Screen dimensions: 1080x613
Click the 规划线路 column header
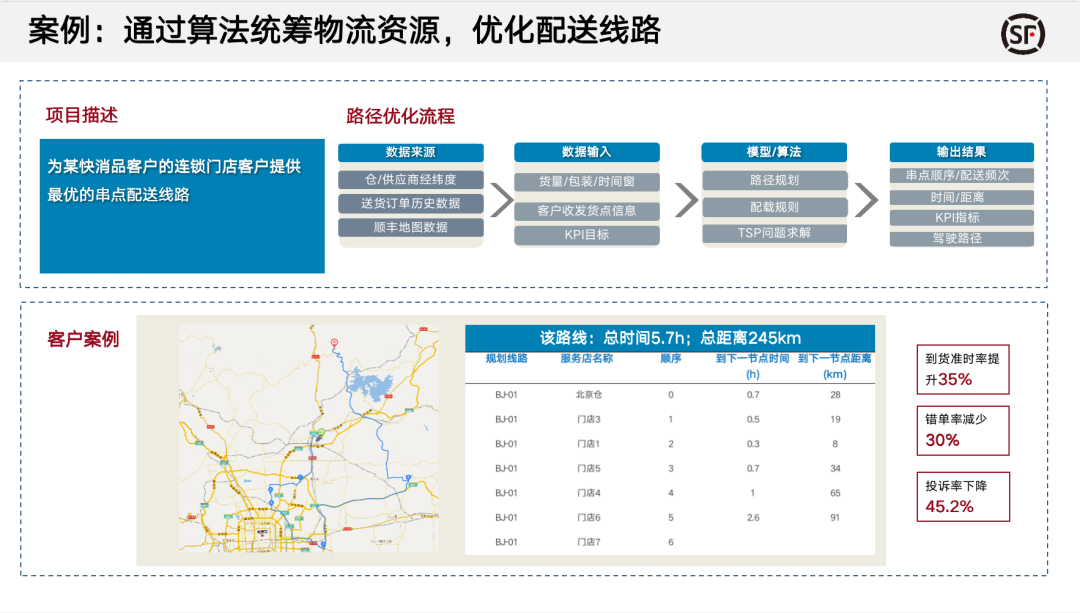click(506, 359)
